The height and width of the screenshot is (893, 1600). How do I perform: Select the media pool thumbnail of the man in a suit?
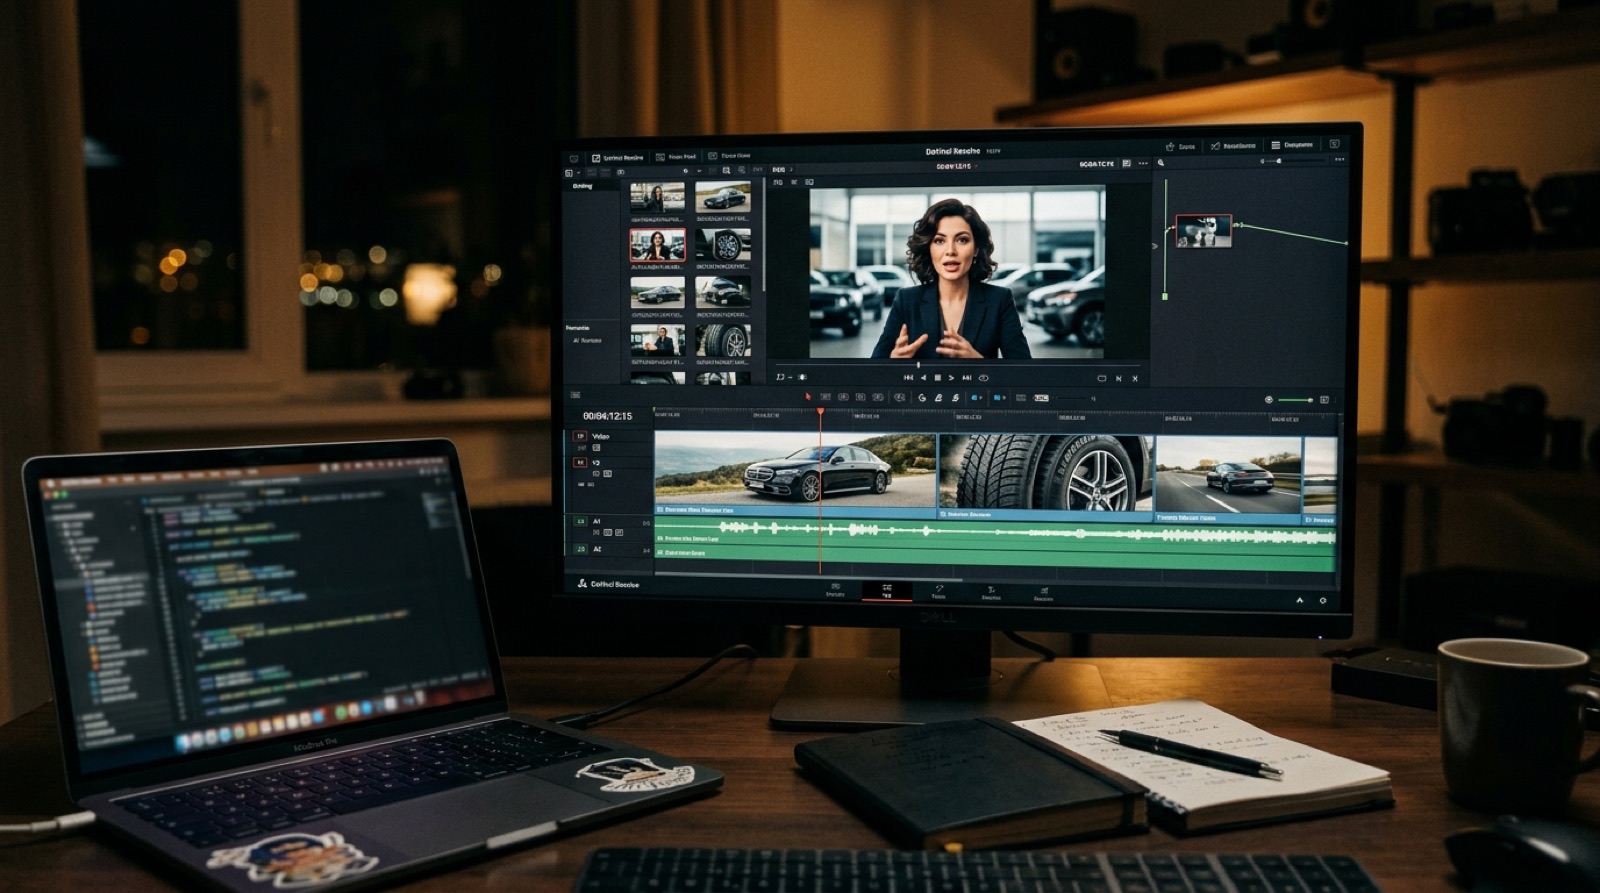tap(657, 340)
